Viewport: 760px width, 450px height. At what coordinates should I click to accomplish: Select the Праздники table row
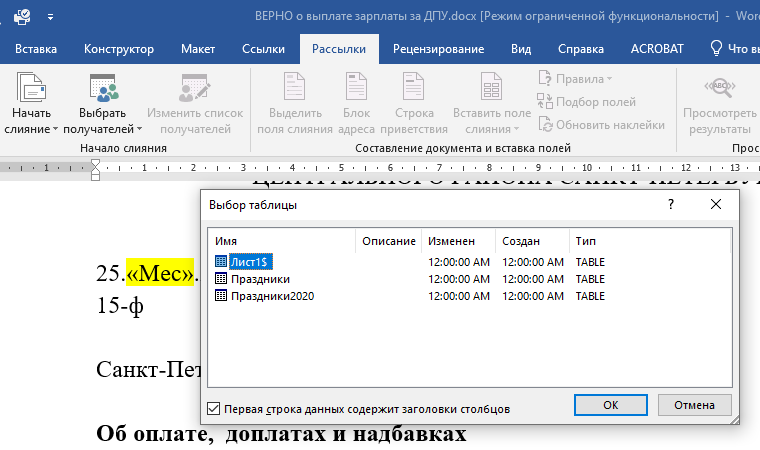[469, 279]
